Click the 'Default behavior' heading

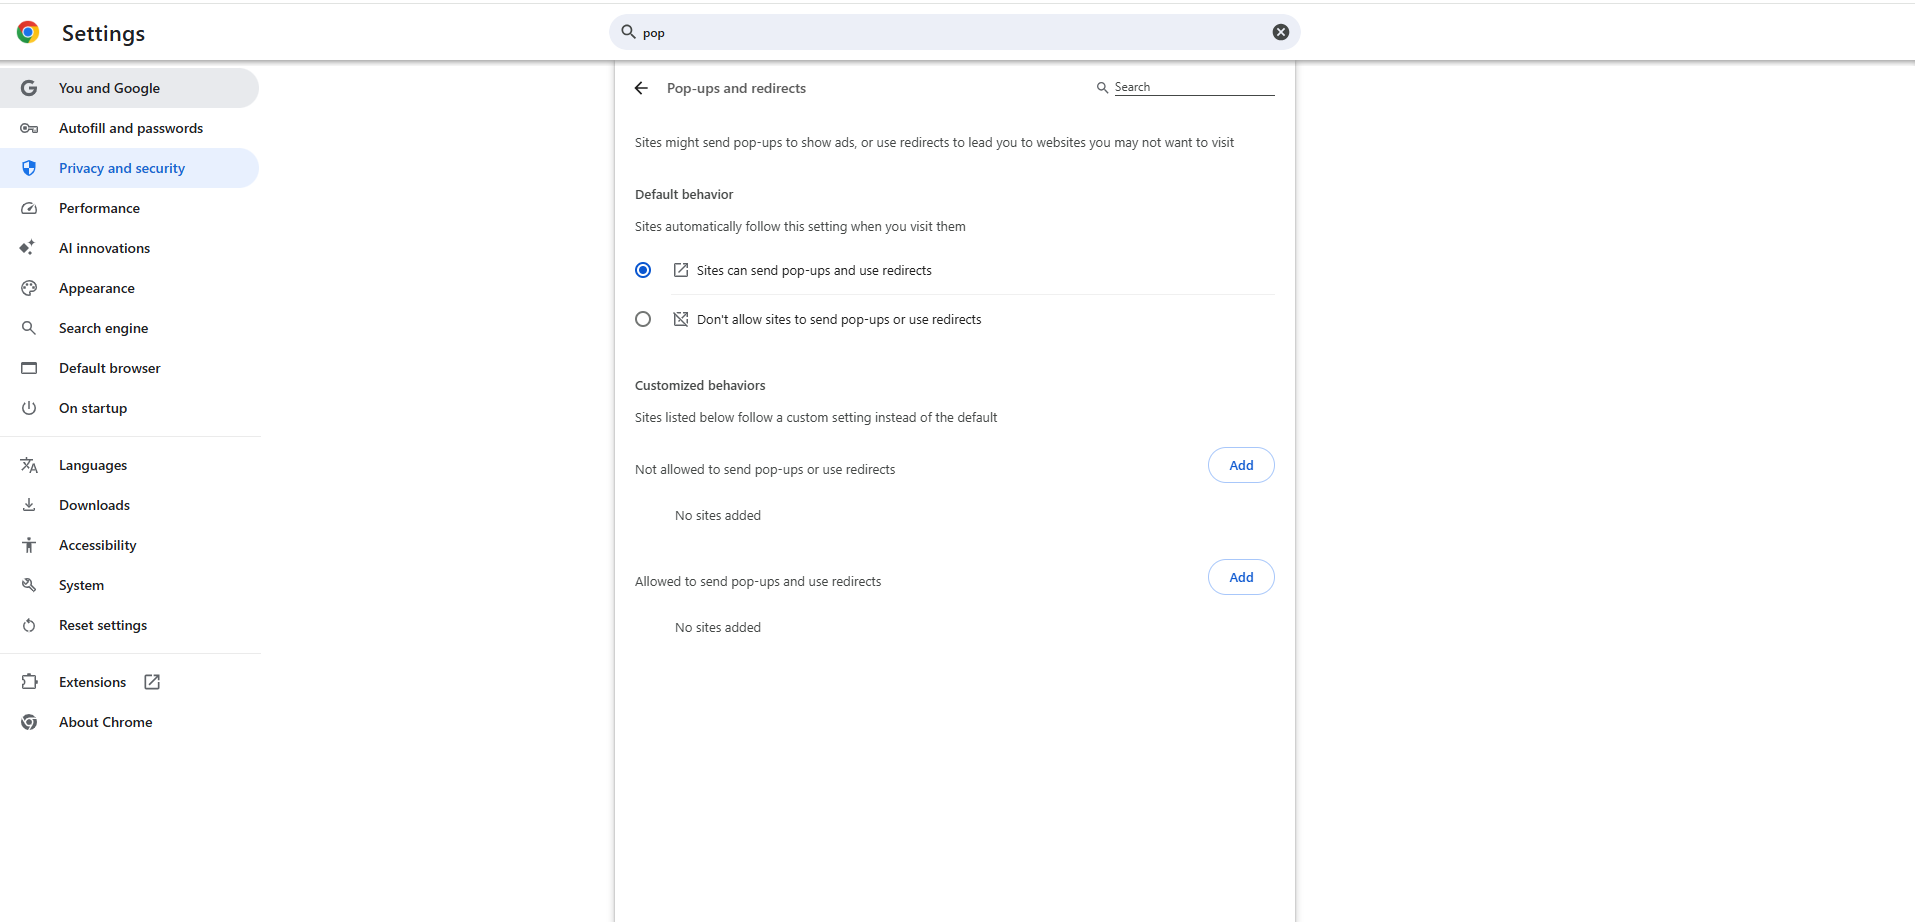tap(684, 194)
